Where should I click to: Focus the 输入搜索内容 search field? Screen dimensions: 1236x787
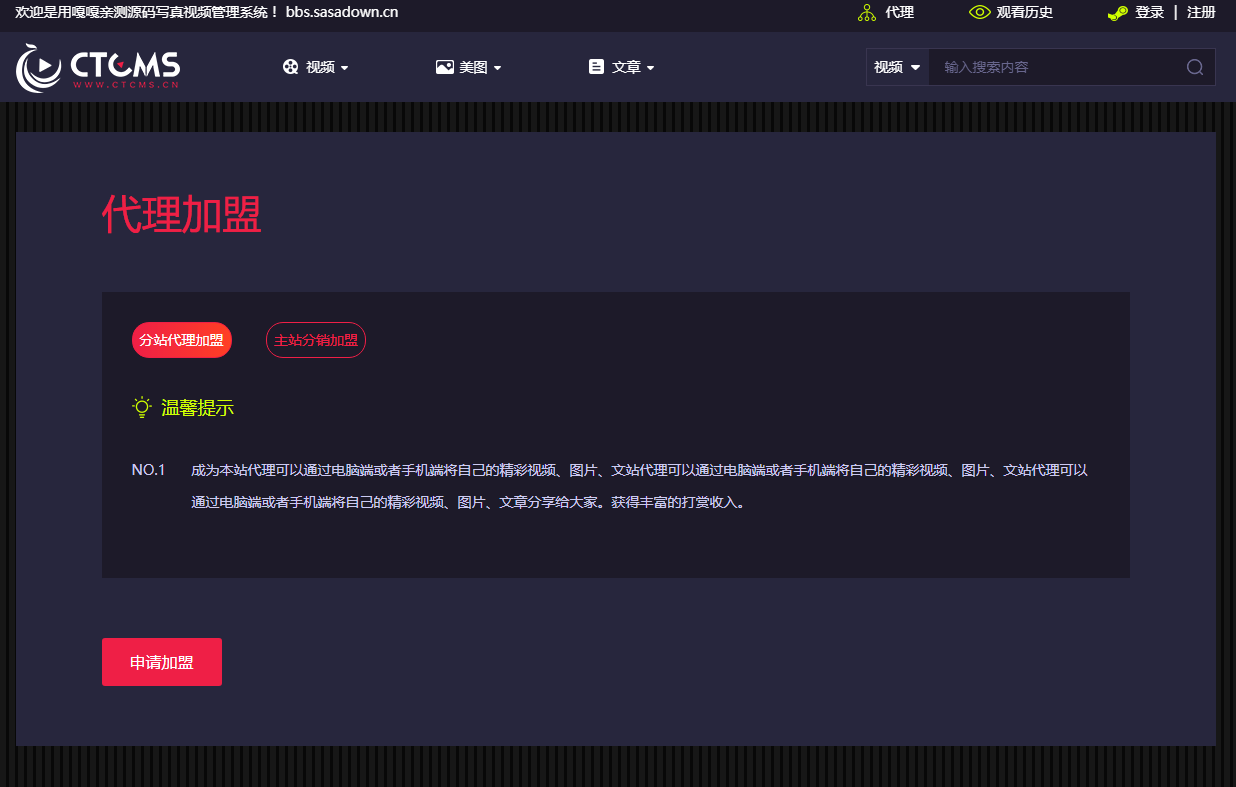coord(1055,67)
